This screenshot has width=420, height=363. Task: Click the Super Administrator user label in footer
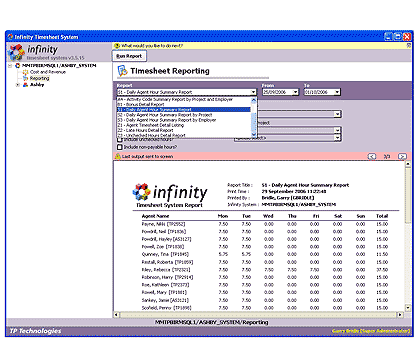(x=371, y=331)
